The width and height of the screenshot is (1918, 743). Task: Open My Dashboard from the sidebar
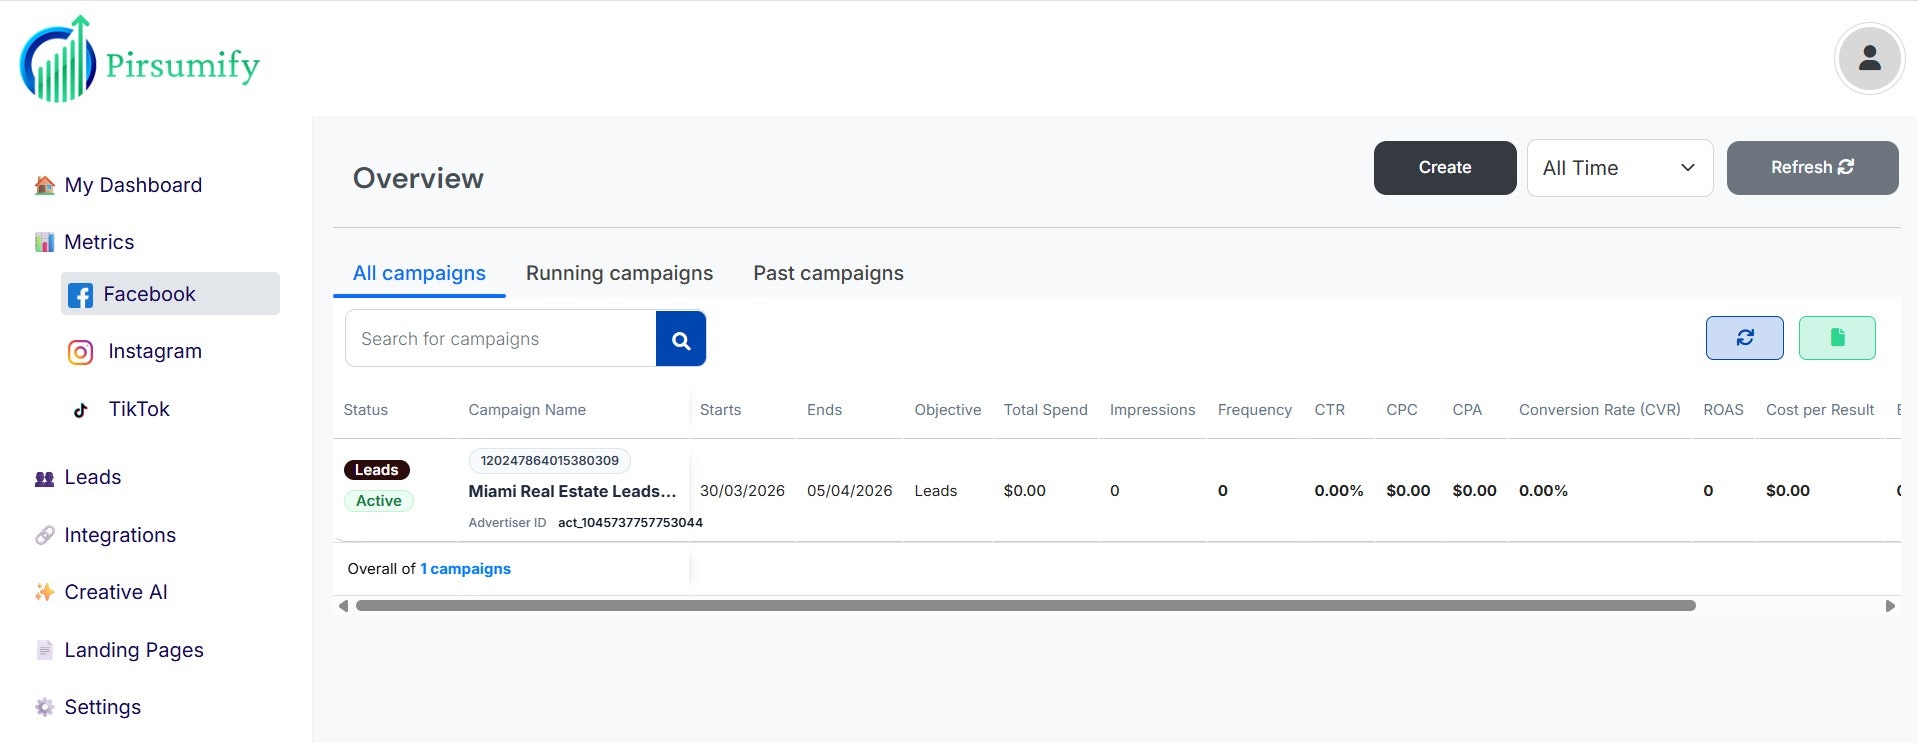tap(133, 185)
